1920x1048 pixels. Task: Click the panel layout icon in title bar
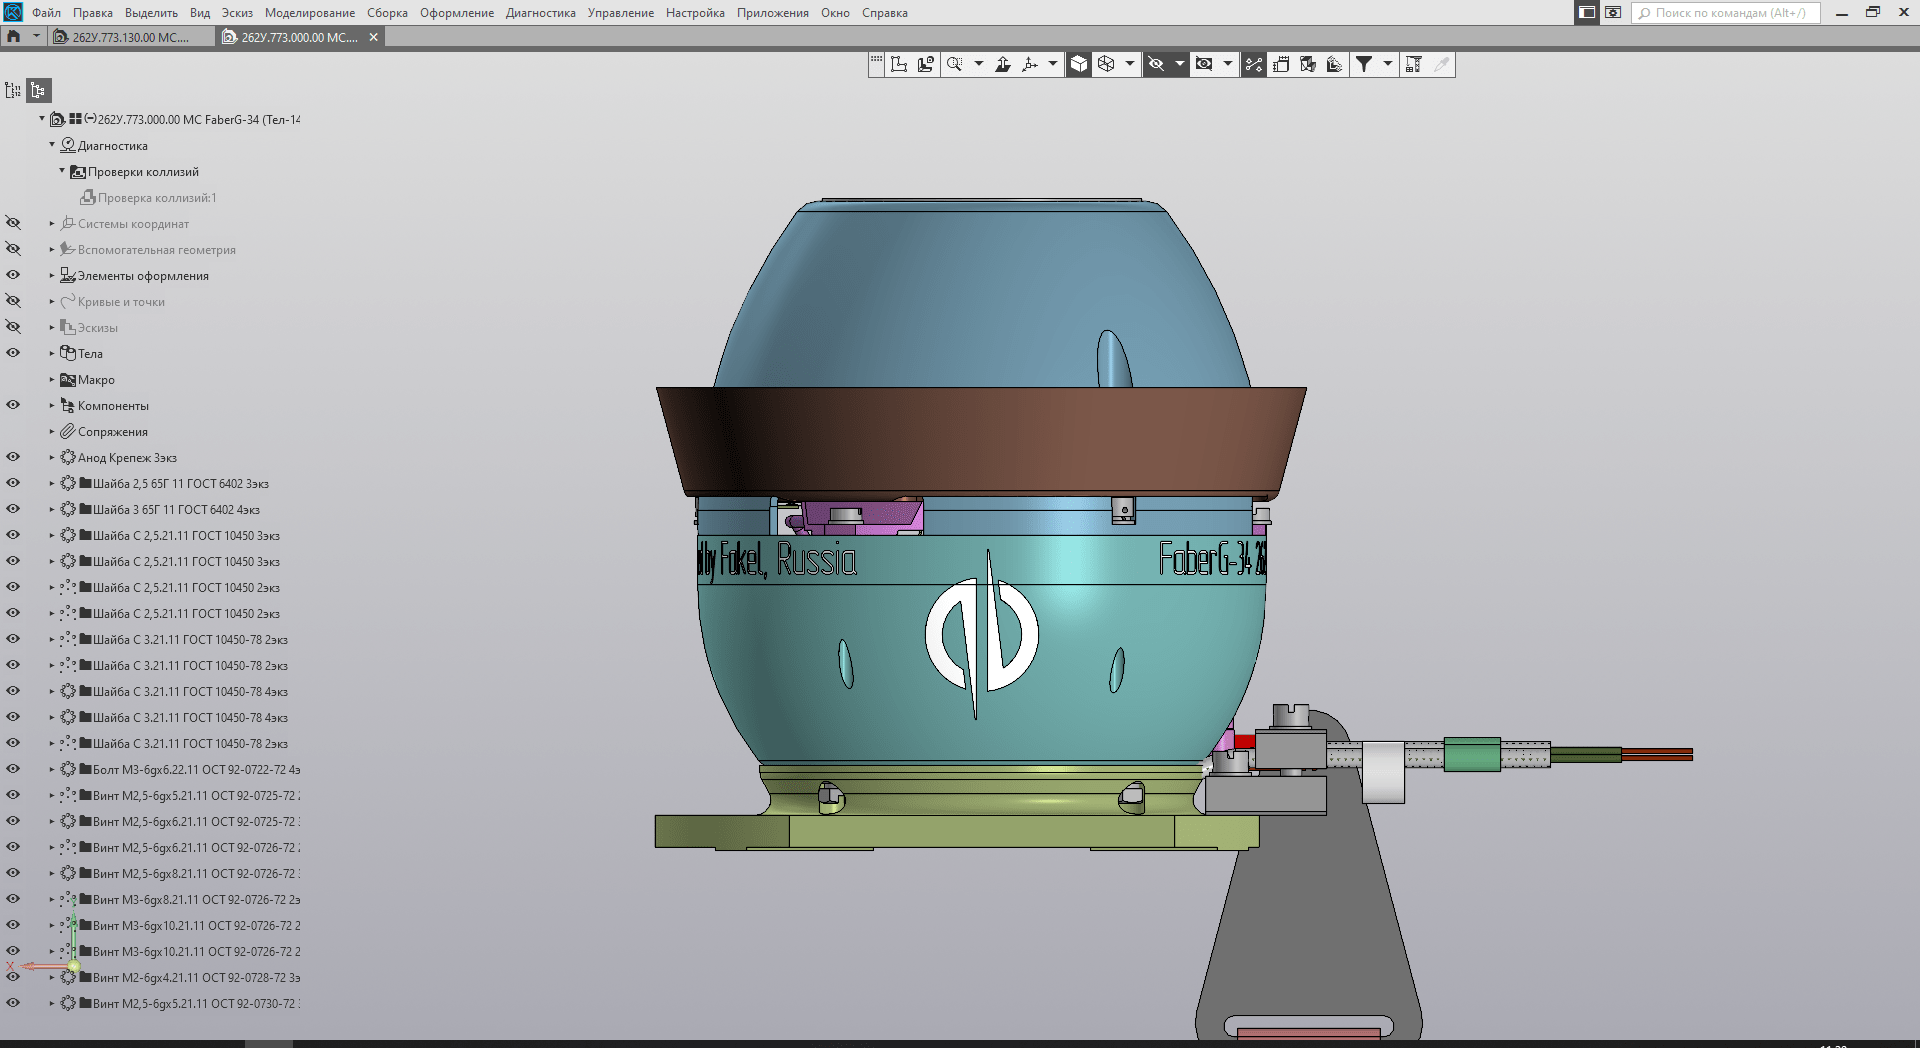point(1587,12)
